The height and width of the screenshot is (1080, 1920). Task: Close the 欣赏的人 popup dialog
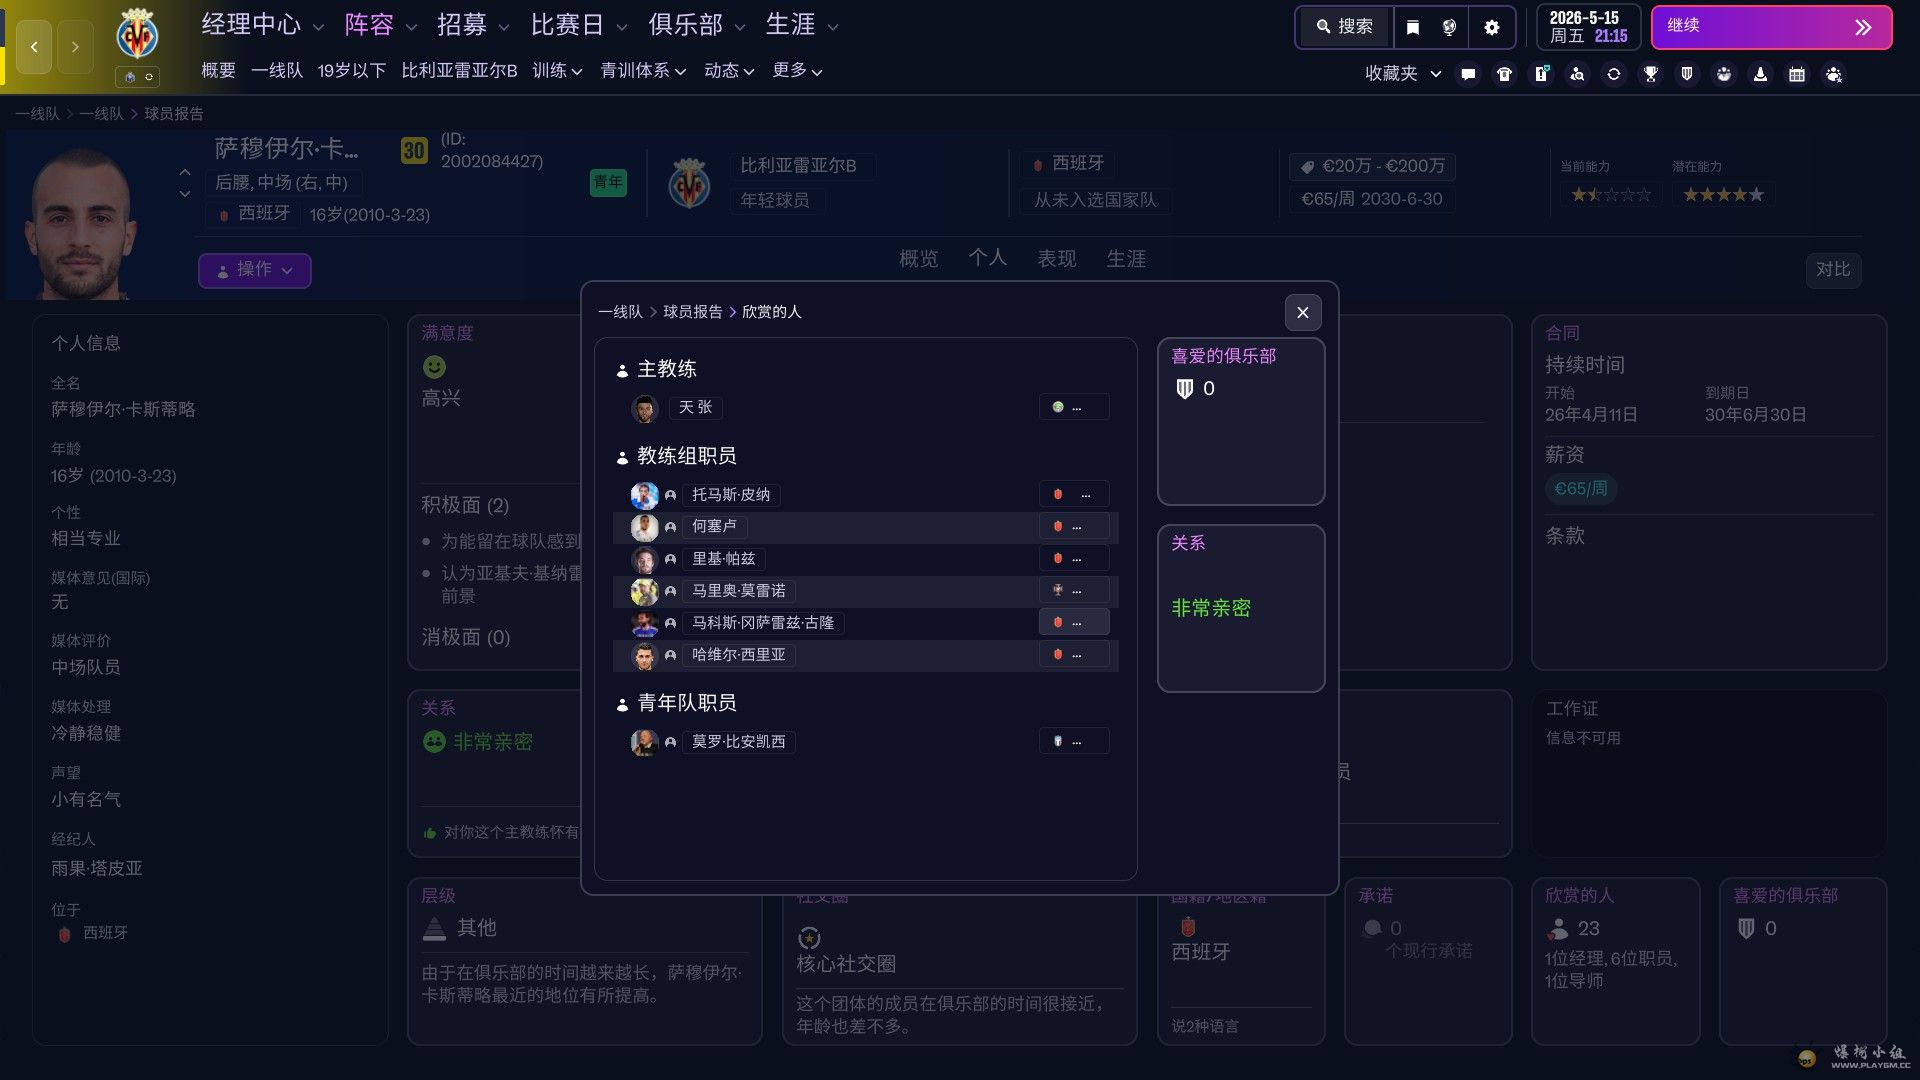pos(1302,313)
